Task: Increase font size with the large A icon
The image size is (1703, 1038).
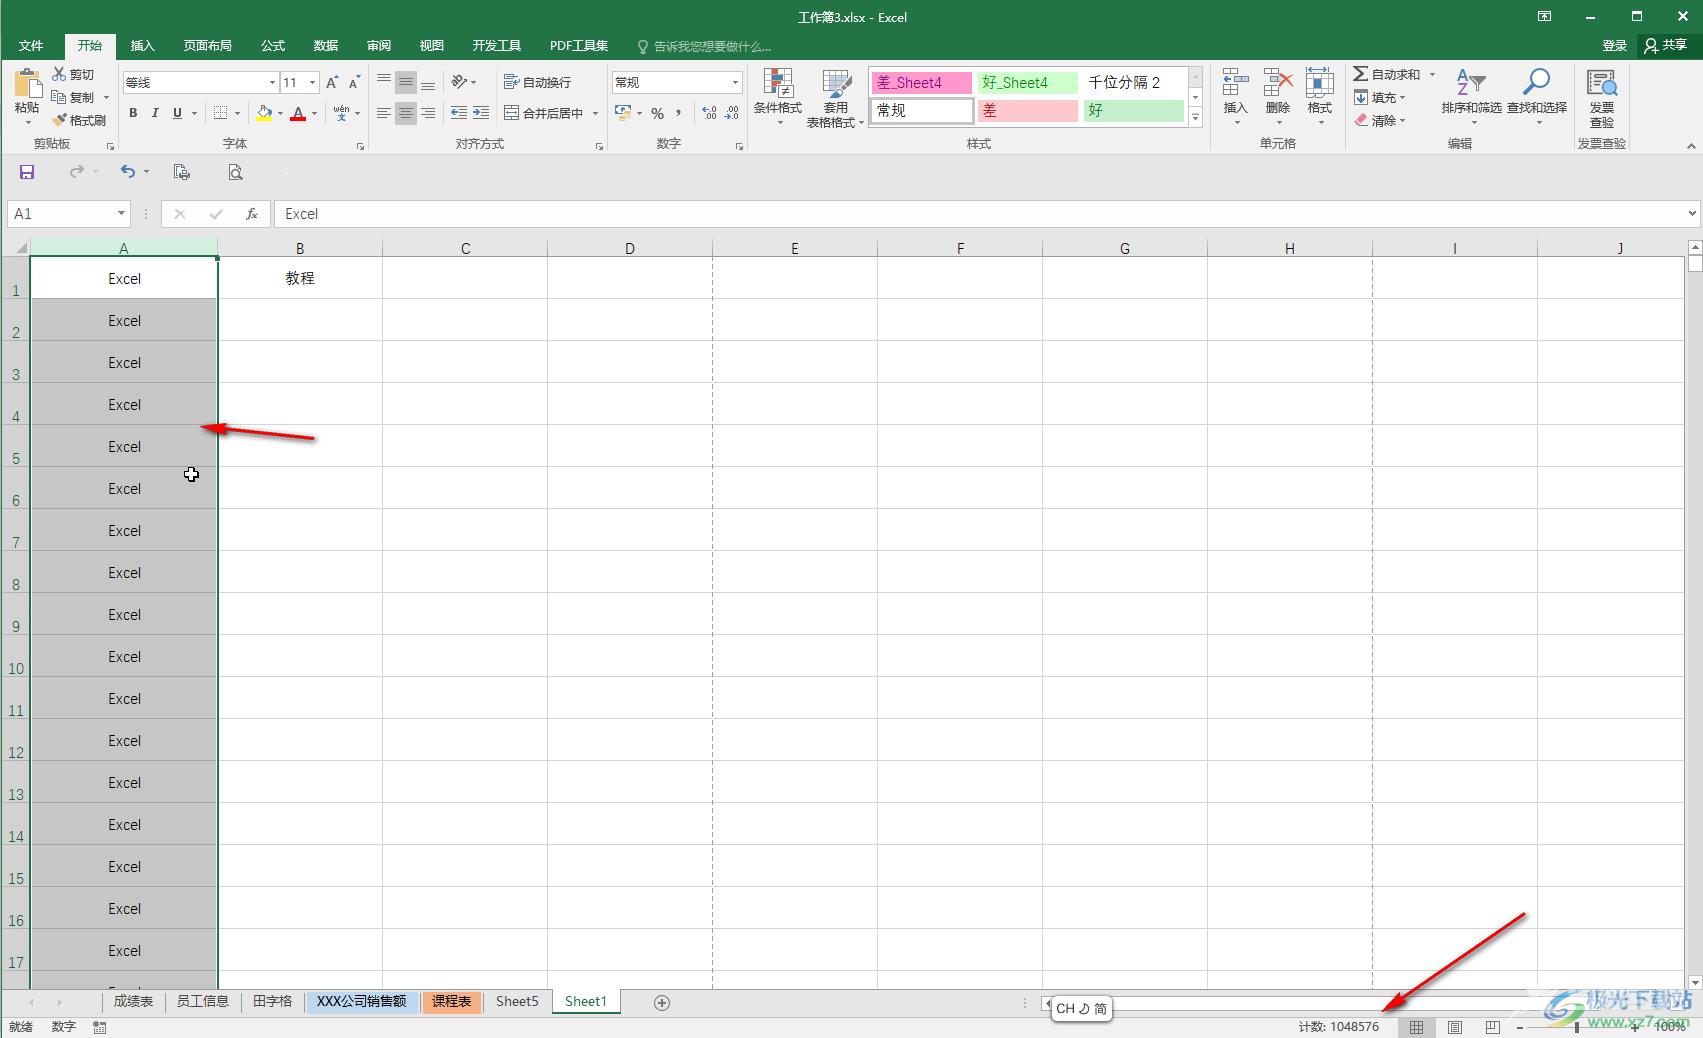Action: tap(332, 82)
